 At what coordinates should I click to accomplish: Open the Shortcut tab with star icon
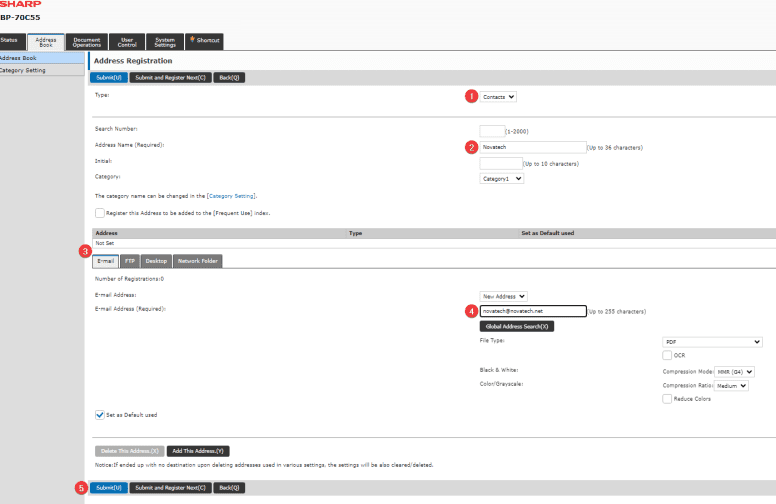point(204,41)
